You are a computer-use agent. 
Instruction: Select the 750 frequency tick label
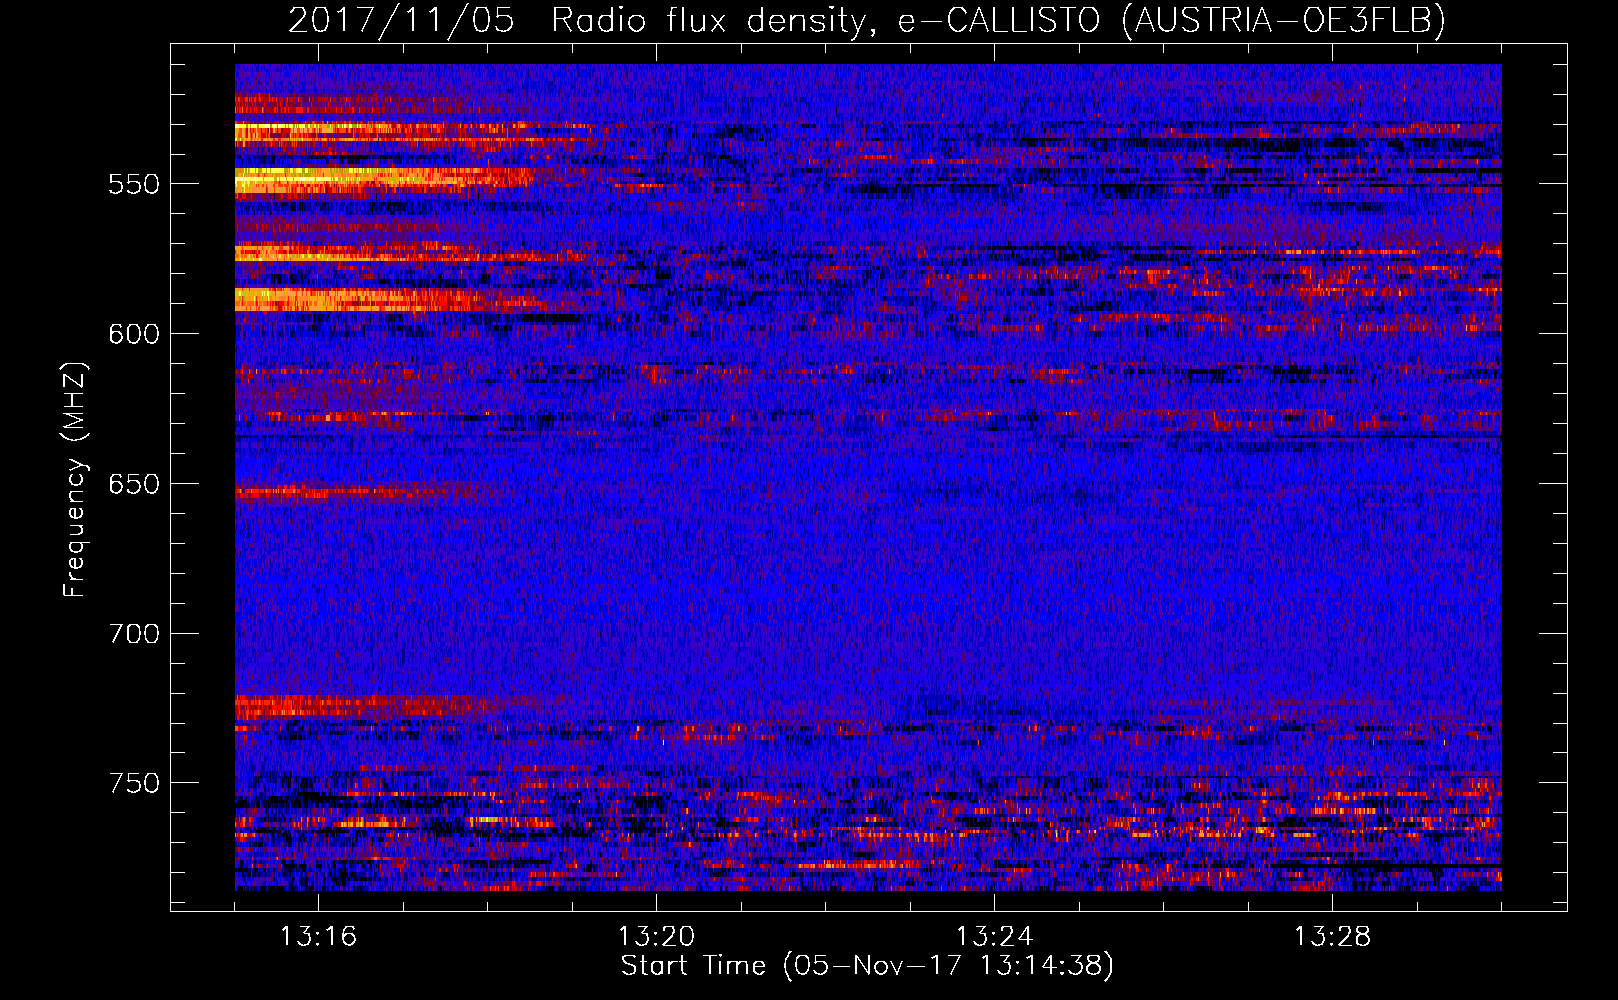click(134, 784)
